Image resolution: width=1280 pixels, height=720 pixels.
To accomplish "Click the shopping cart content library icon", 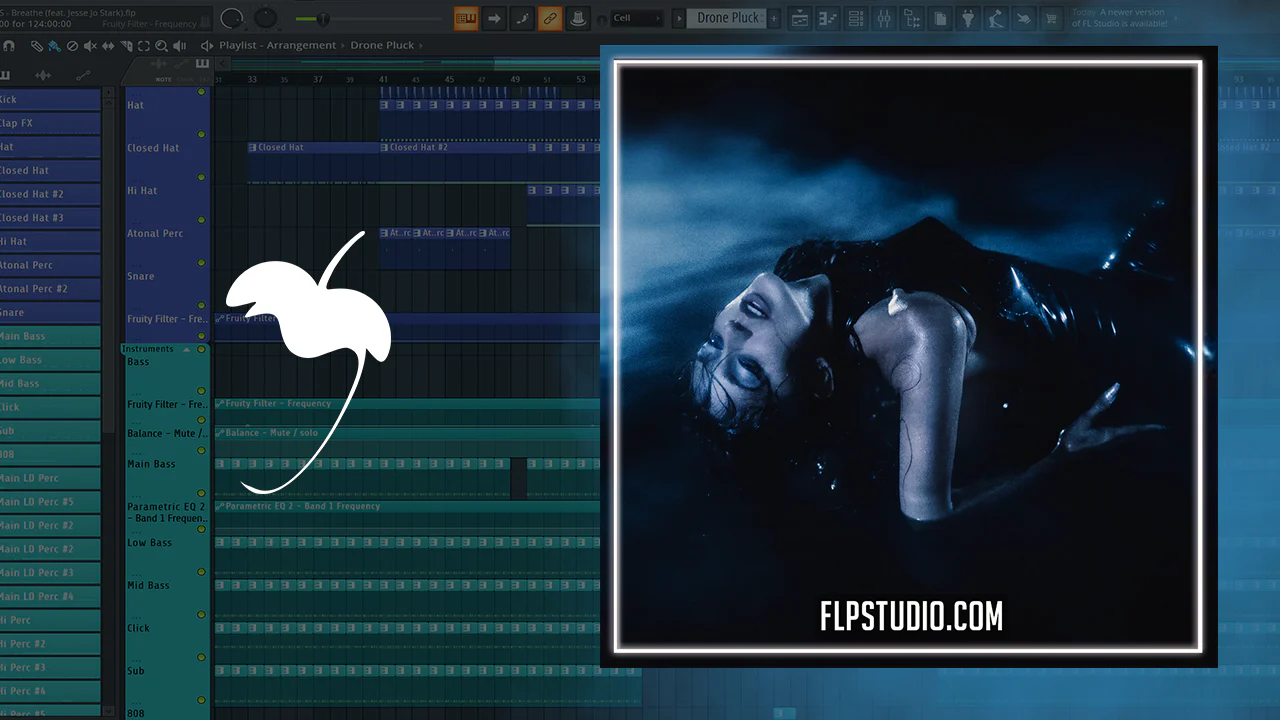I will coord(1052,18).
